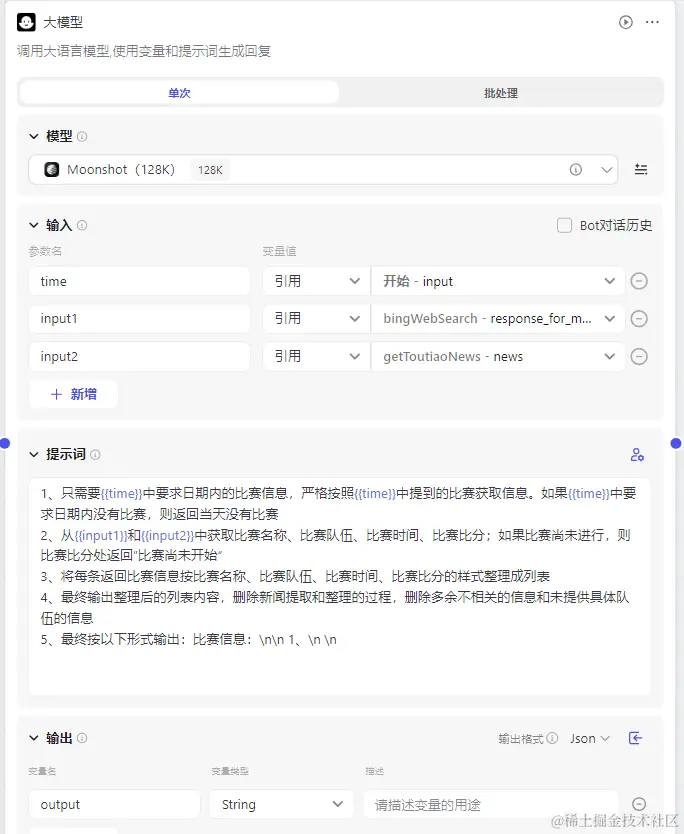
Task: Remove the input1 parameter row
Action: click(x=639, y=319)
